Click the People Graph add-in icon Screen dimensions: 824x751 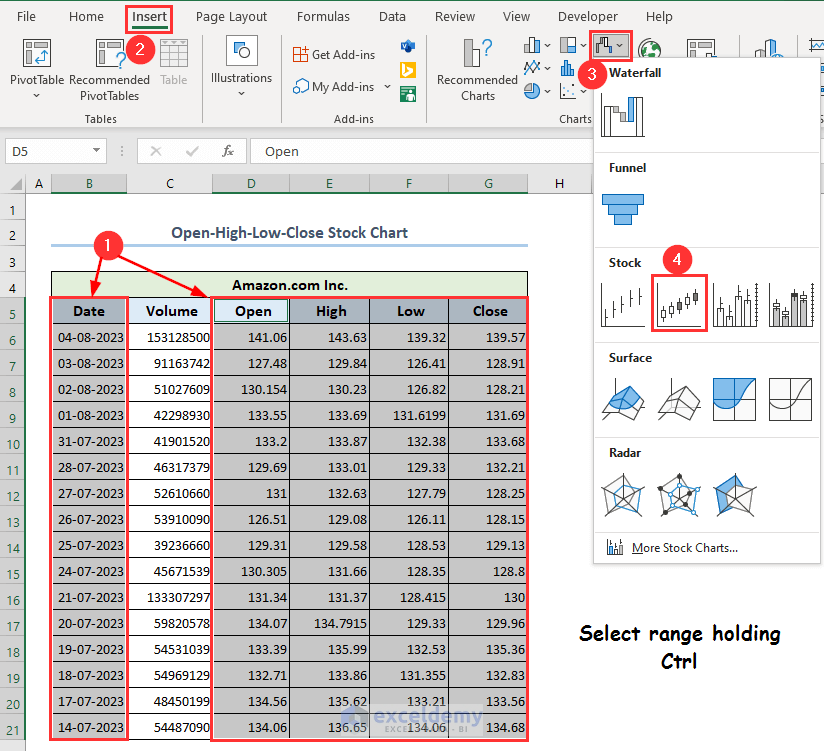coord(408,94)
